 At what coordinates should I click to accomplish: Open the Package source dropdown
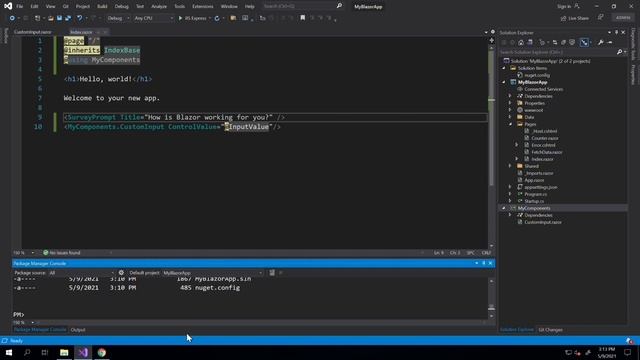point(82,273)
